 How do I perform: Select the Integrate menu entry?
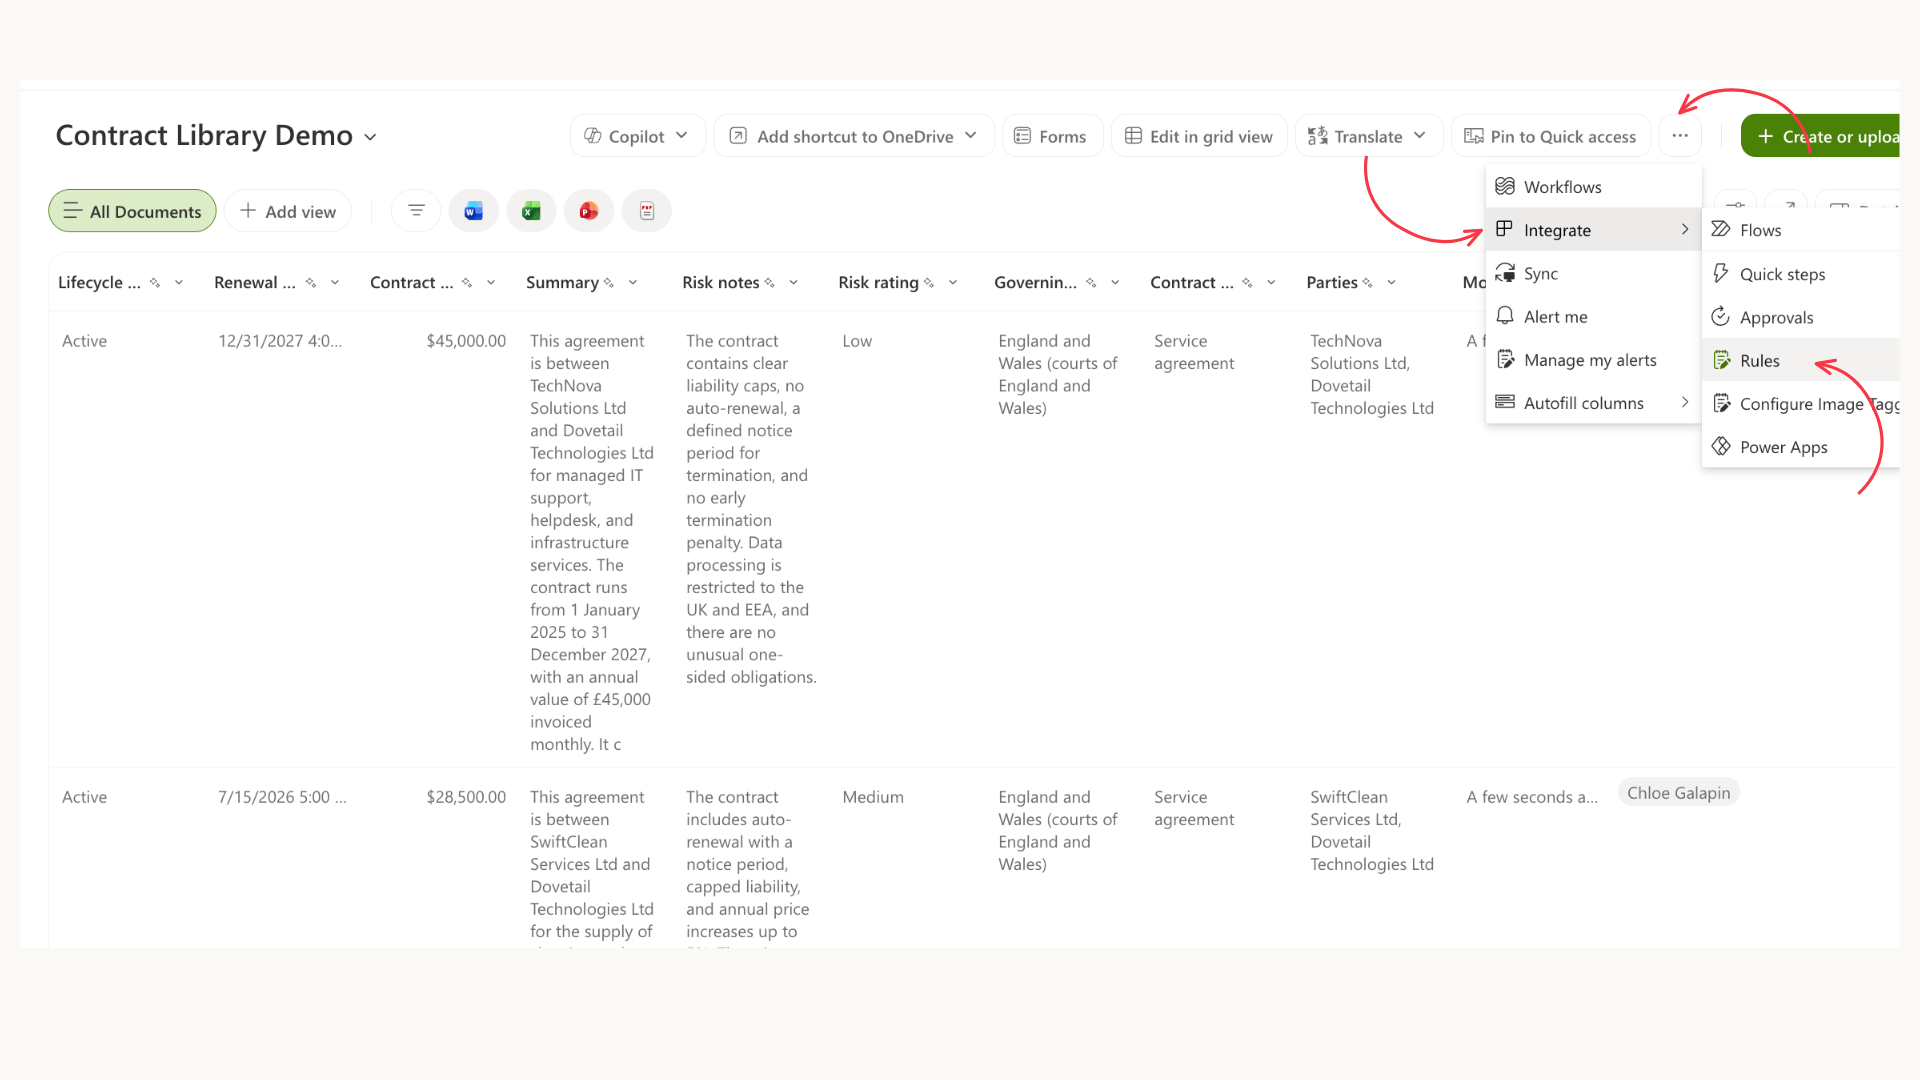[1593, 230]
